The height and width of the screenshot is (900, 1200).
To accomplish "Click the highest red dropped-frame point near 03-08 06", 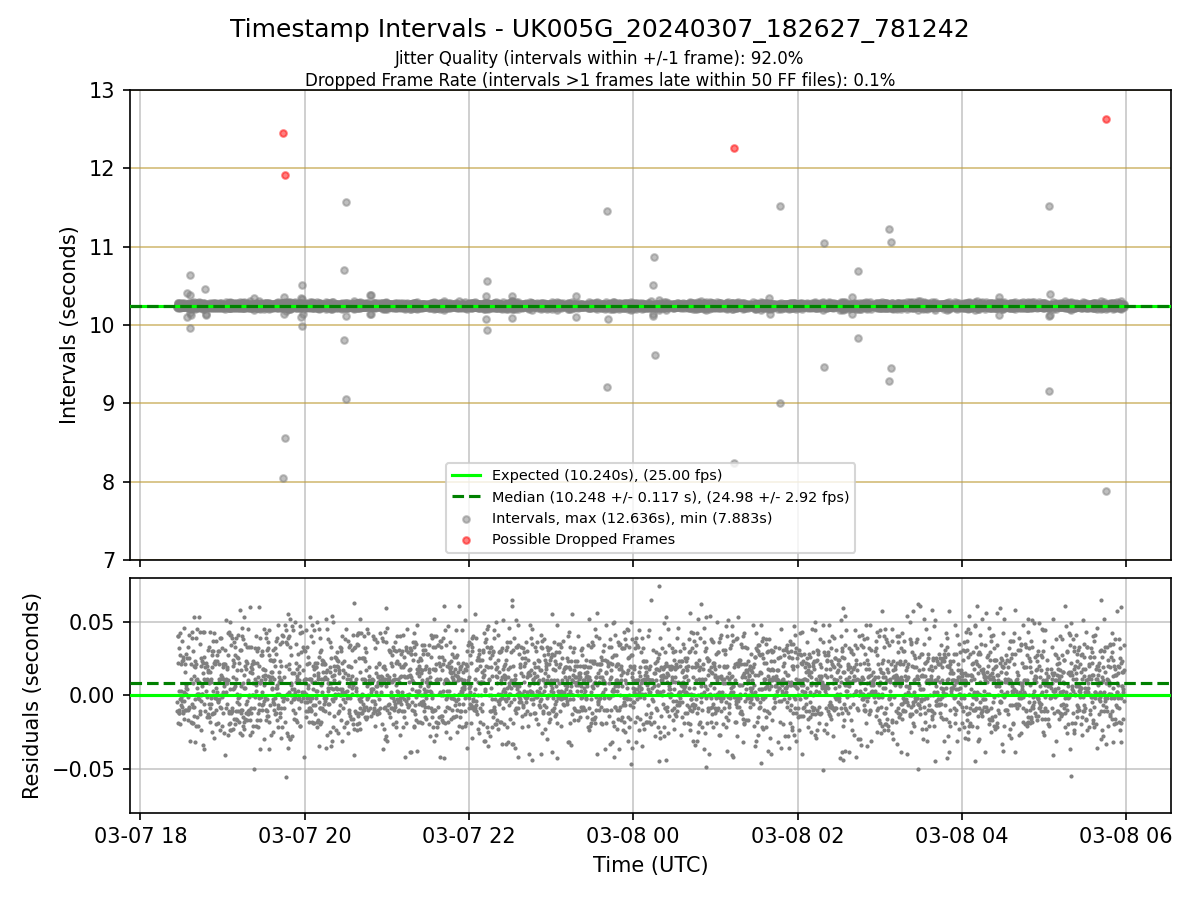I will [1106, 119].
